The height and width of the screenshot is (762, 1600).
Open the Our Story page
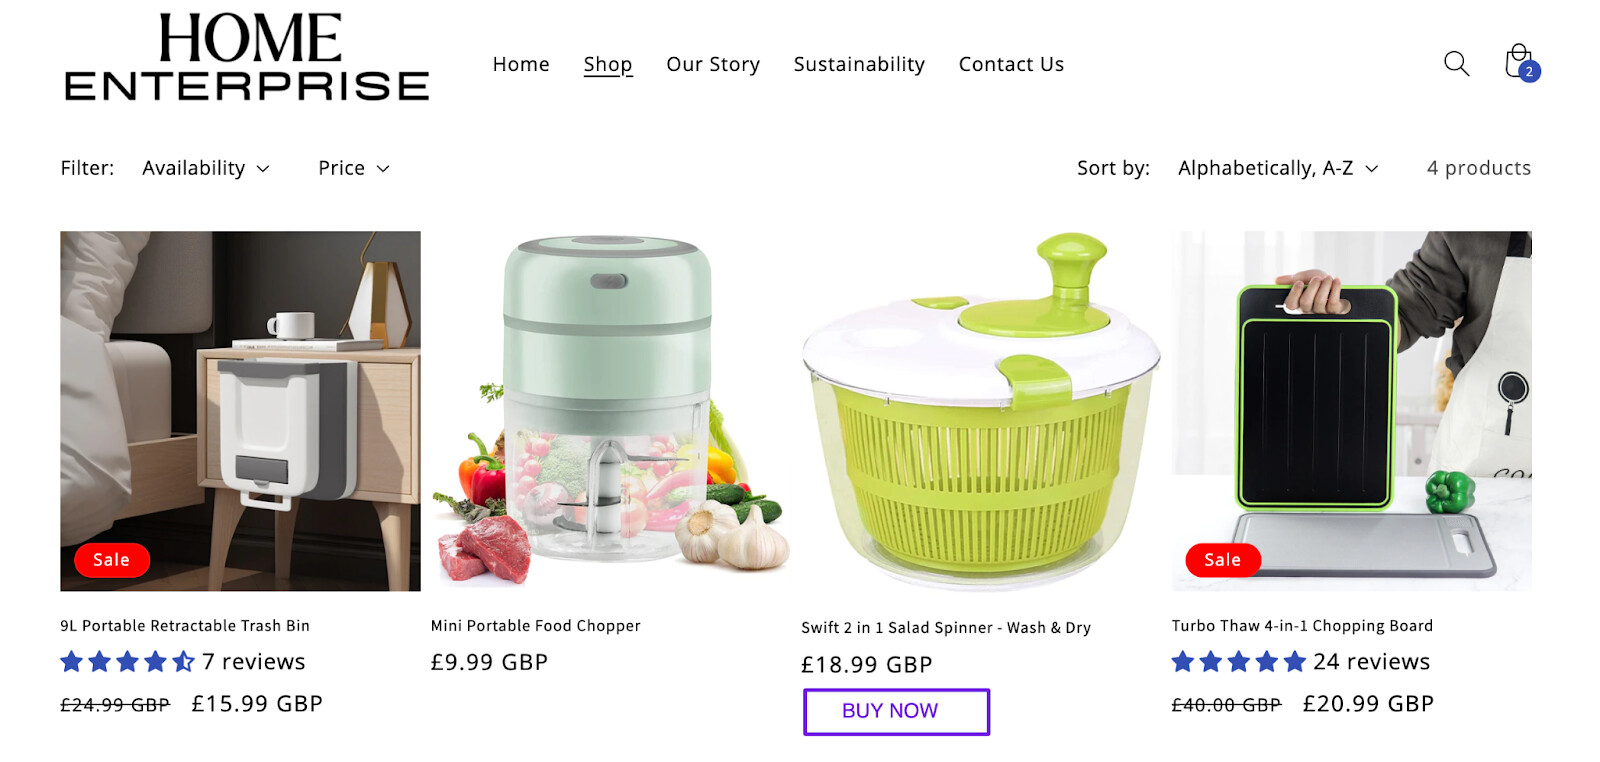pos(713,64)
